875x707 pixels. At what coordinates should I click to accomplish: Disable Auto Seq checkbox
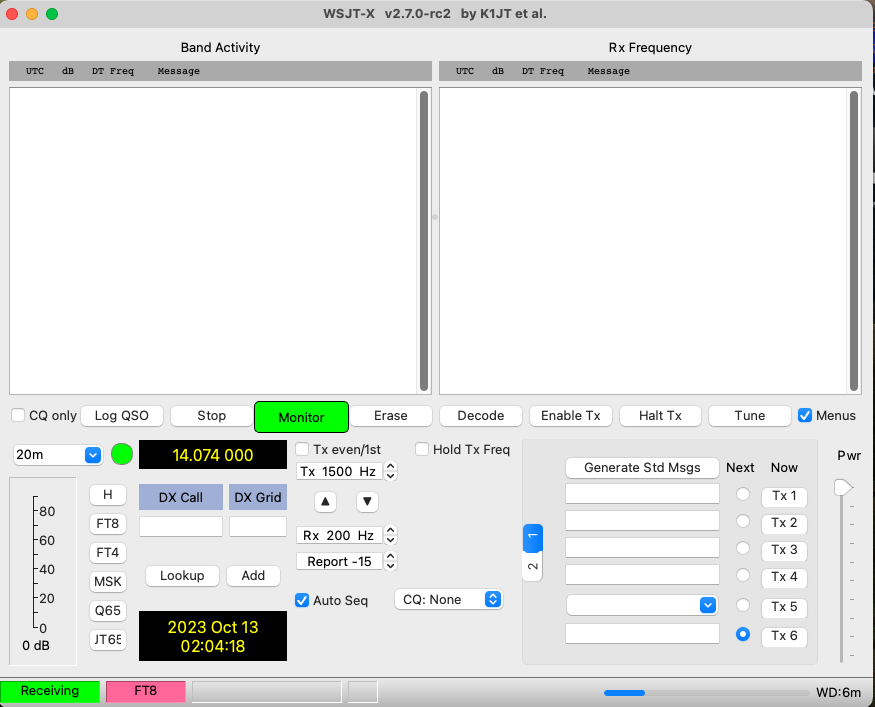coord(302,600)
